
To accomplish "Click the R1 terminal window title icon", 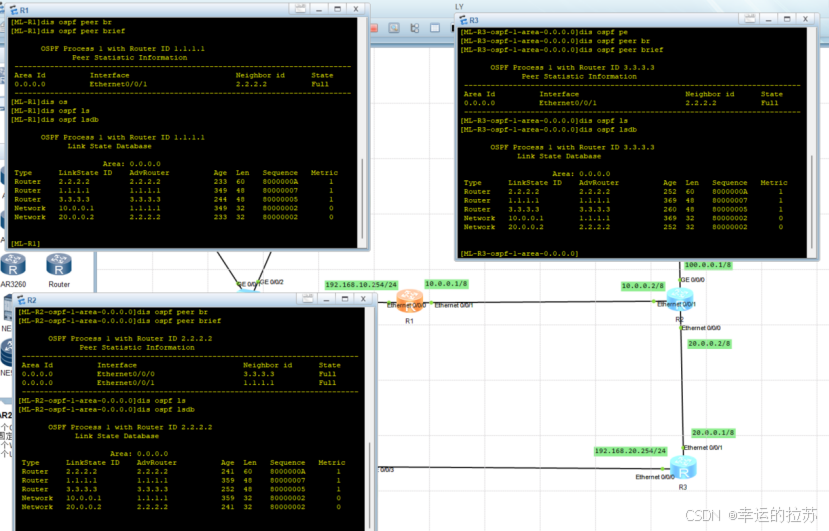I will pos(14,10).
